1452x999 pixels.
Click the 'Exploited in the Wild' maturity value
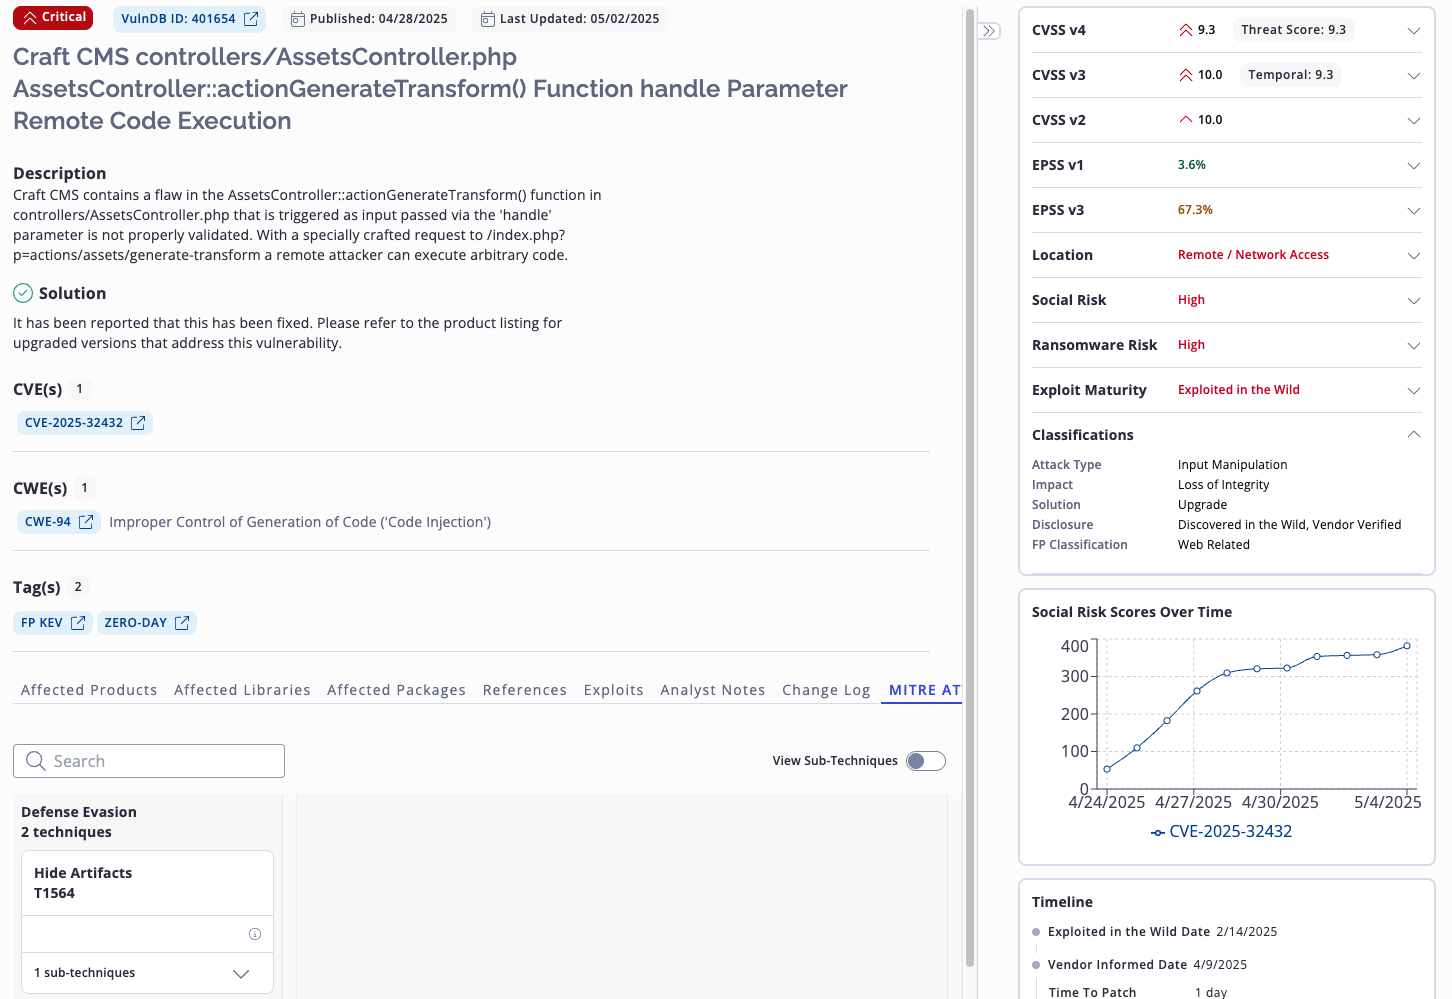pyautogui.click(x=1239, y=390)
